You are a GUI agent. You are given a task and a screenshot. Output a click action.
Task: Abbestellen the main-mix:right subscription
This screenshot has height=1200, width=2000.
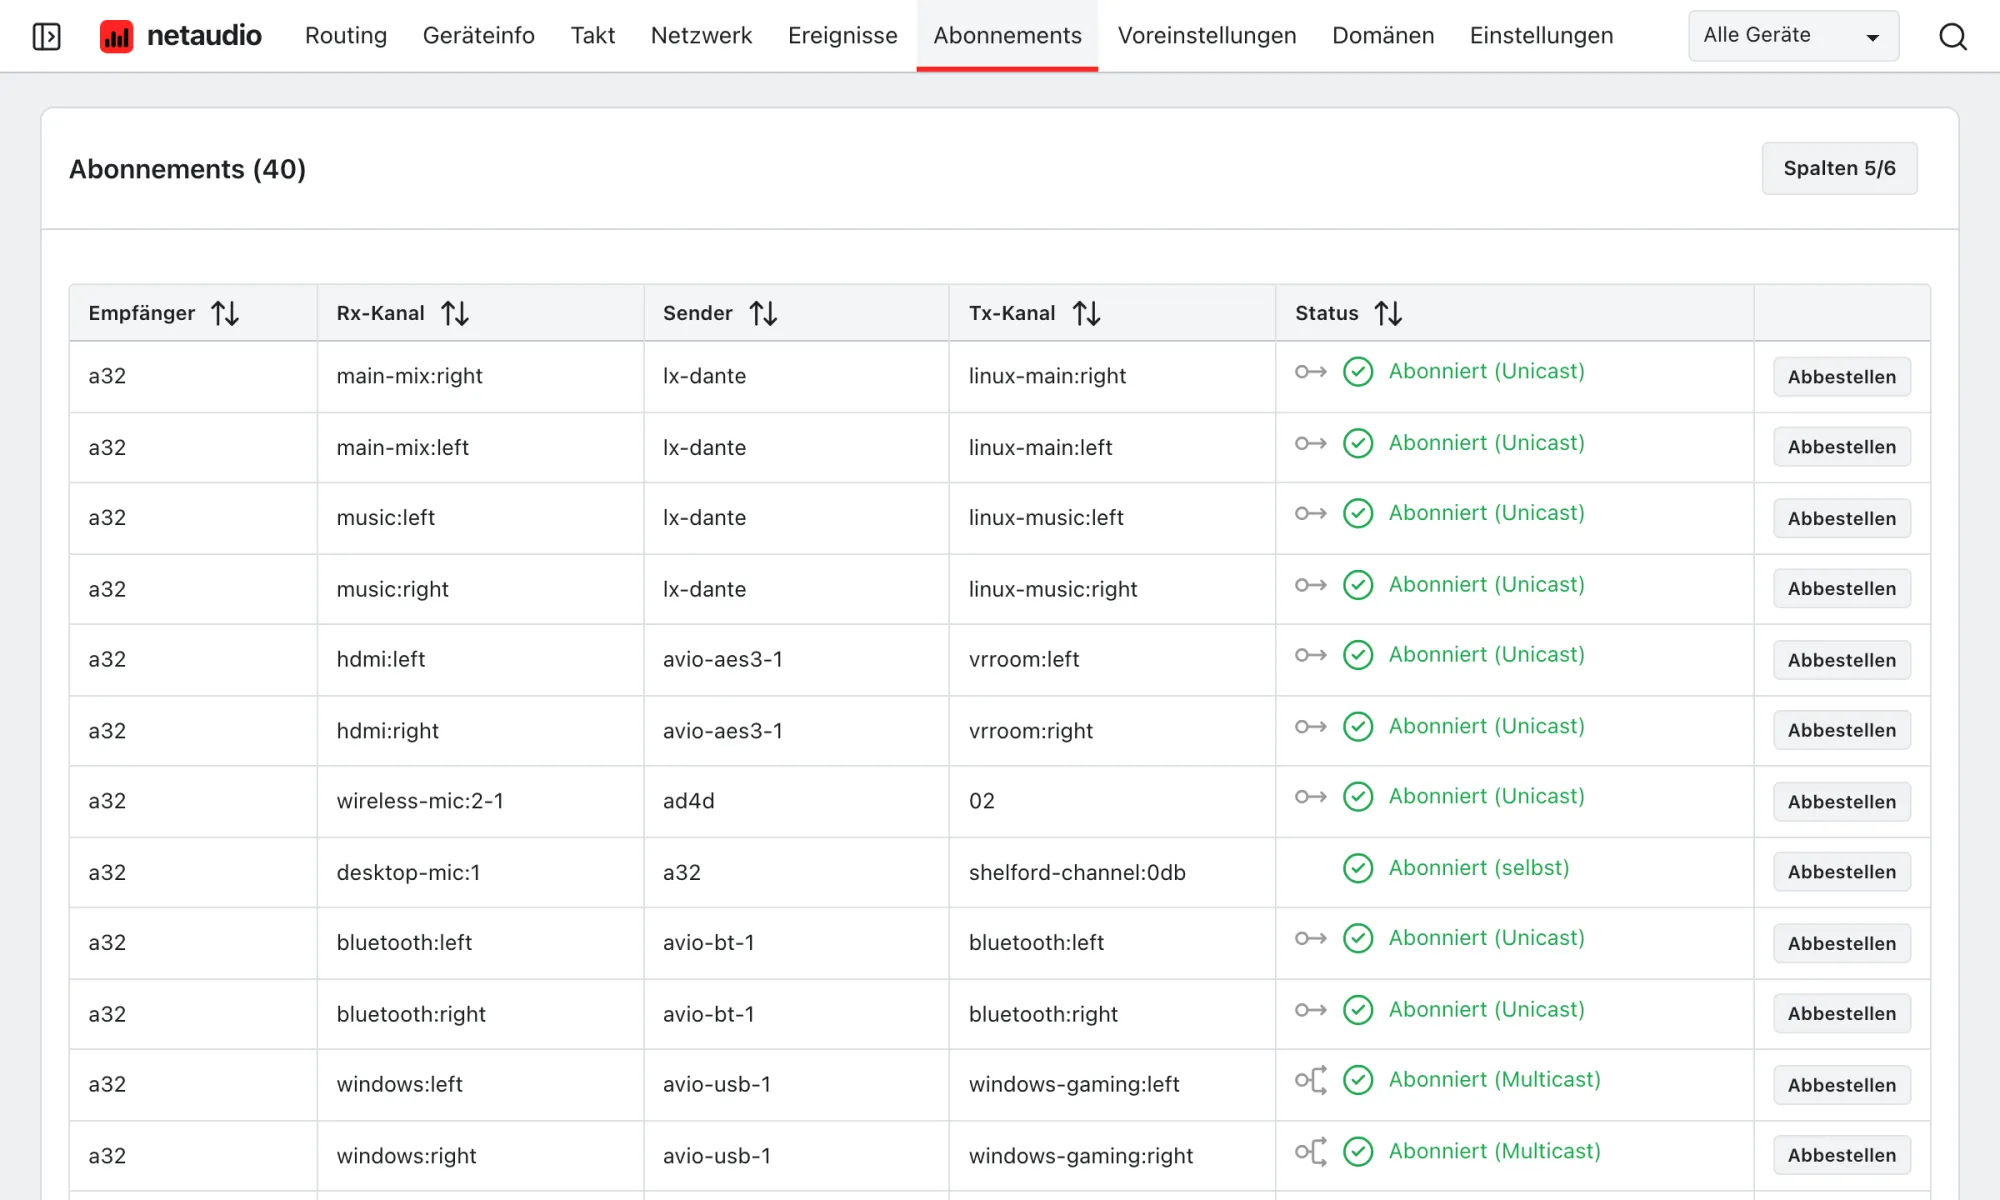(1842, 377)
